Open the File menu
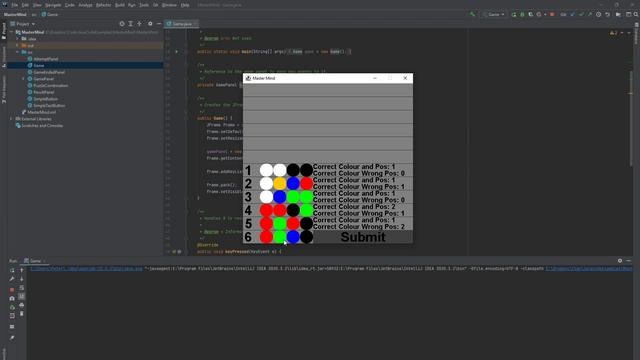Screen dimensions: 640x360 point(15,5)
